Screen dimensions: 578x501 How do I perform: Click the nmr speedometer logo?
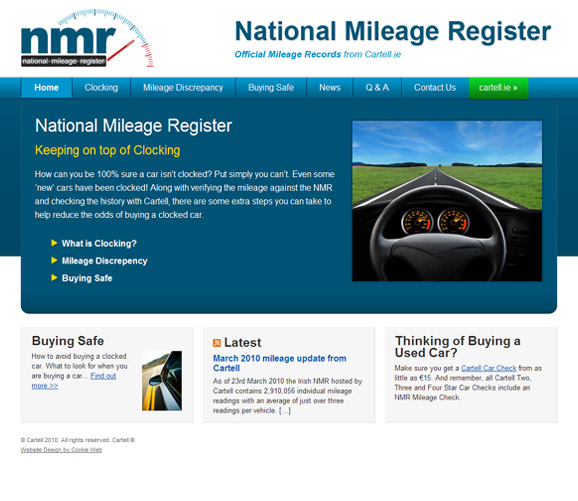click(x=87, y=38)
